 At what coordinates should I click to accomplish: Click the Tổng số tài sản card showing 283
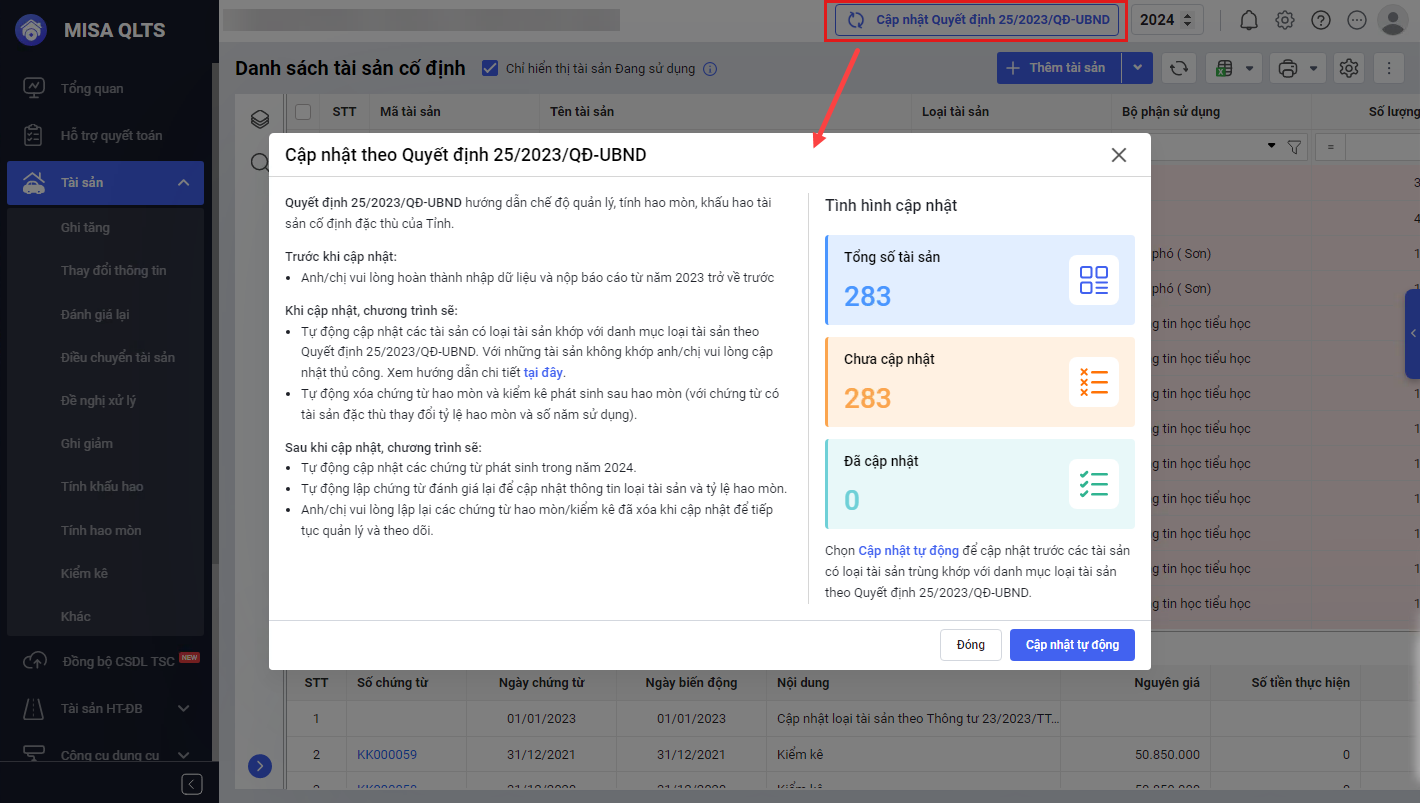point(980,280)
